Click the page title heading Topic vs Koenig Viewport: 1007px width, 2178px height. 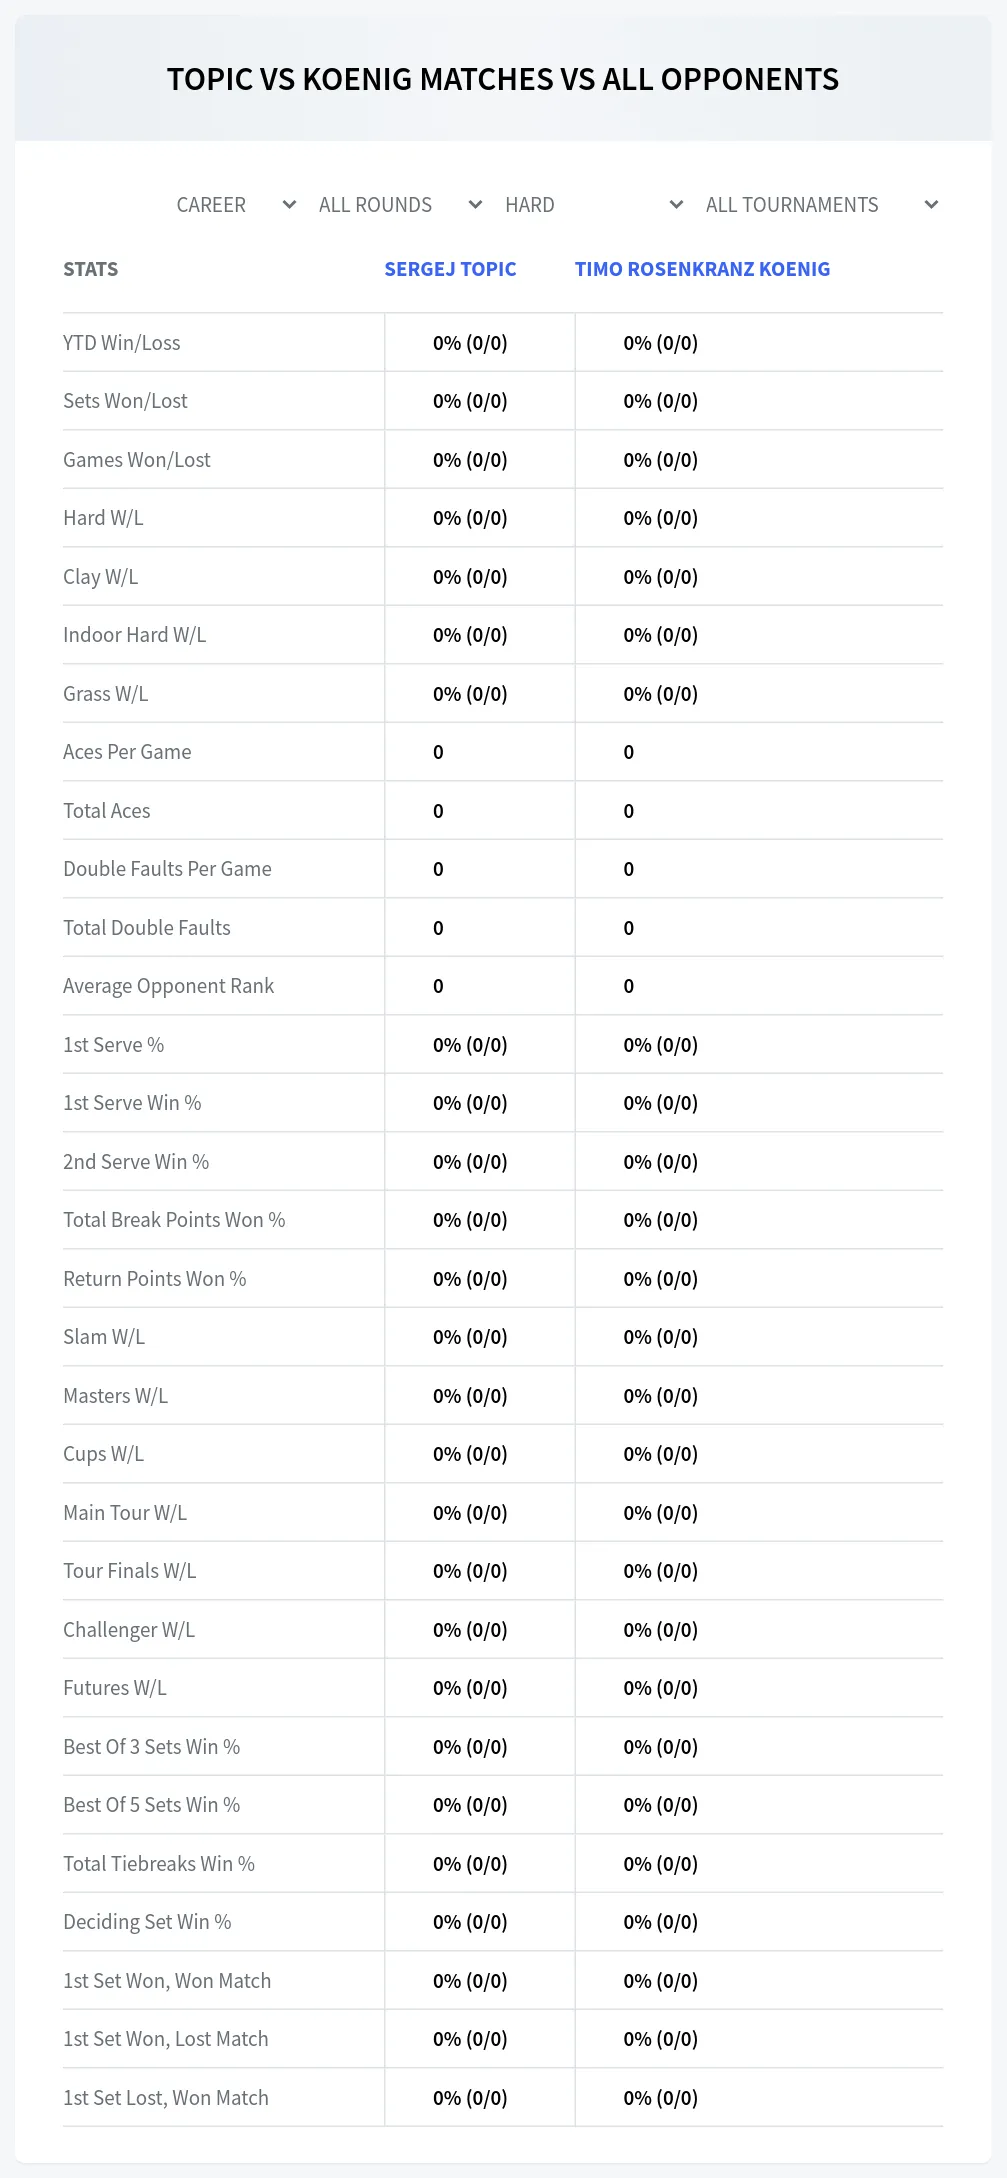click(503, 79)
